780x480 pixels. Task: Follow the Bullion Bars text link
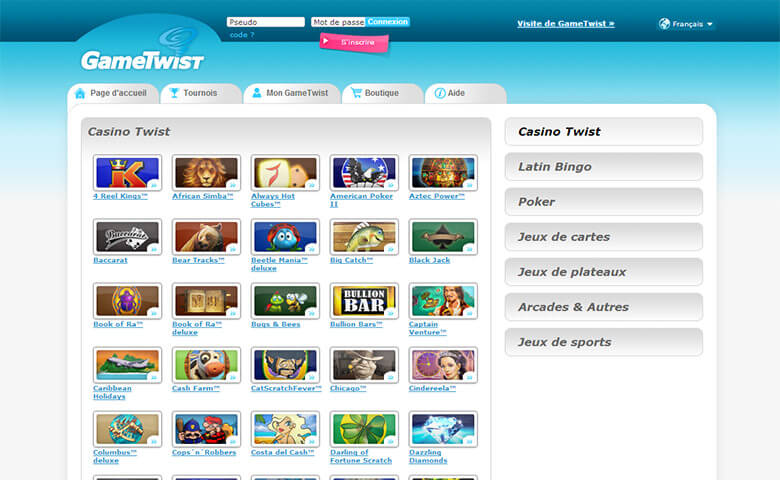click(356, 324)
